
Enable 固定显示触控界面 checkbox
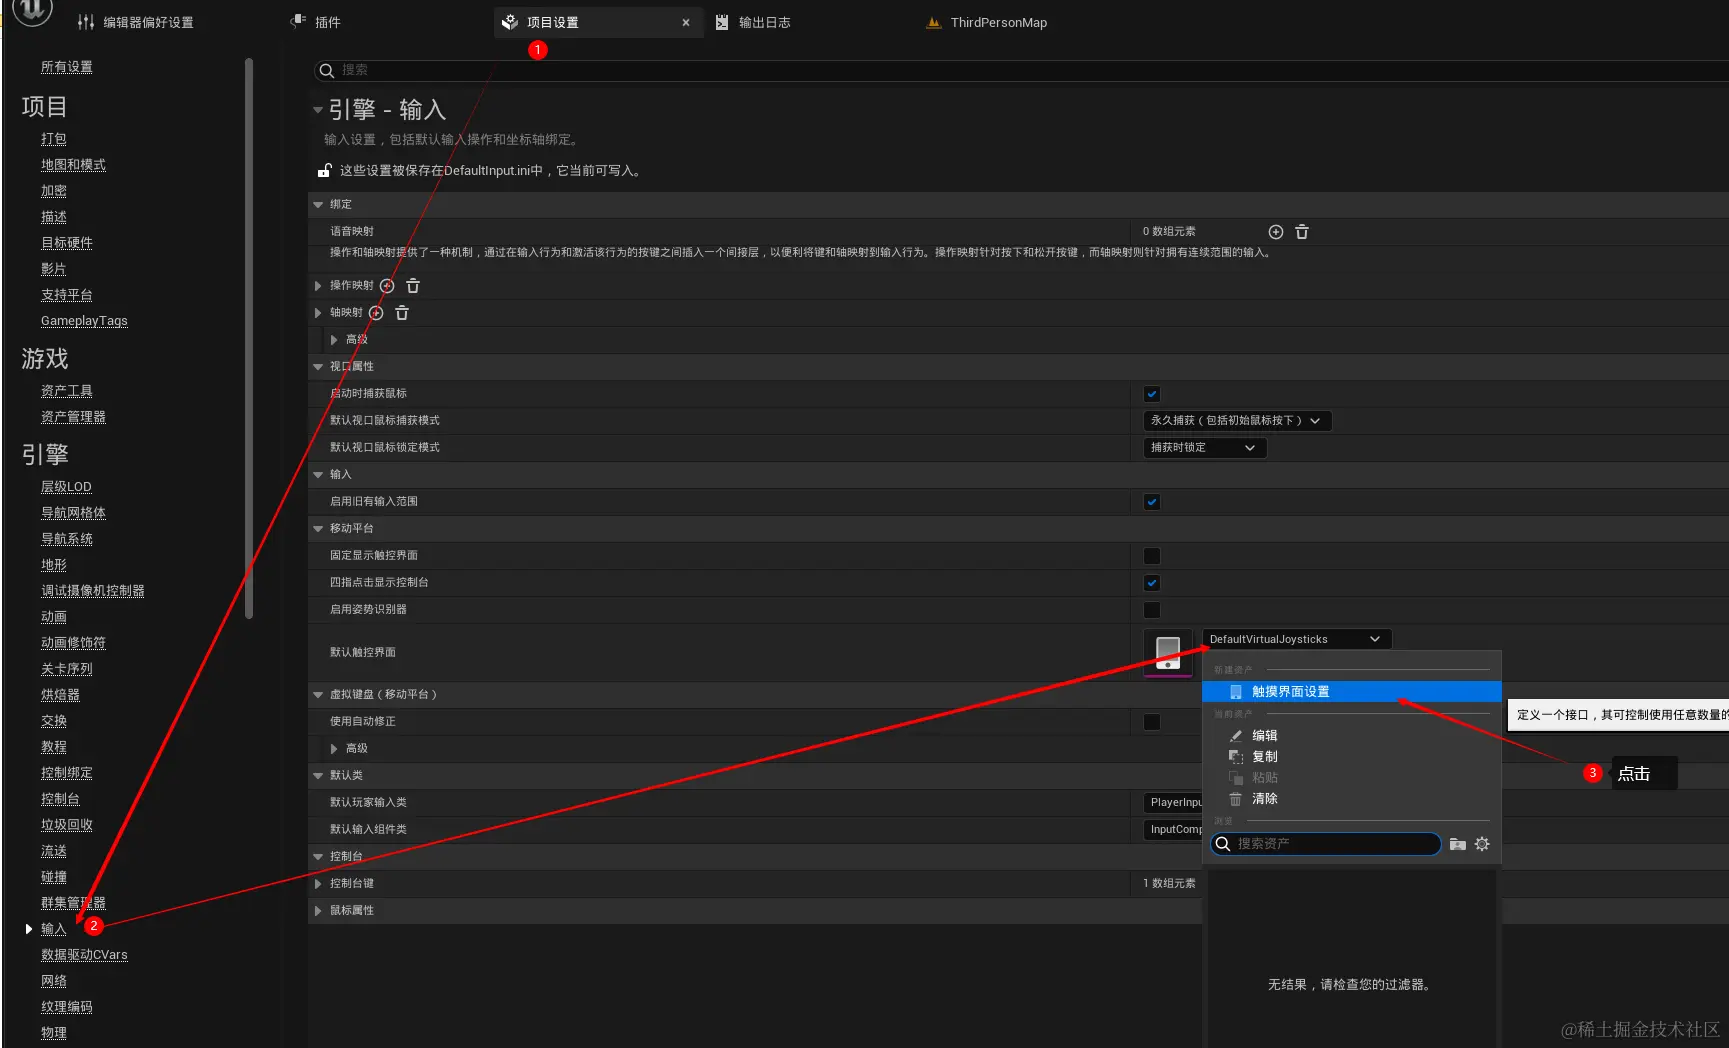tap(1152, 556)
